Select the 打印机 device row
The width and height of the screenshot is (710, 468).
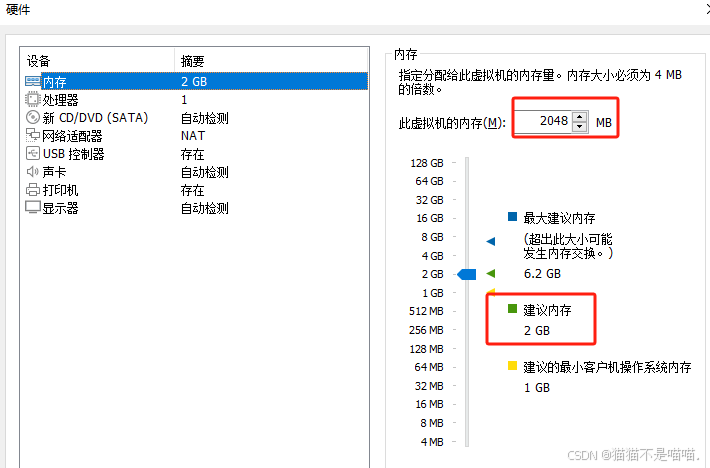[x=196, y=190]
